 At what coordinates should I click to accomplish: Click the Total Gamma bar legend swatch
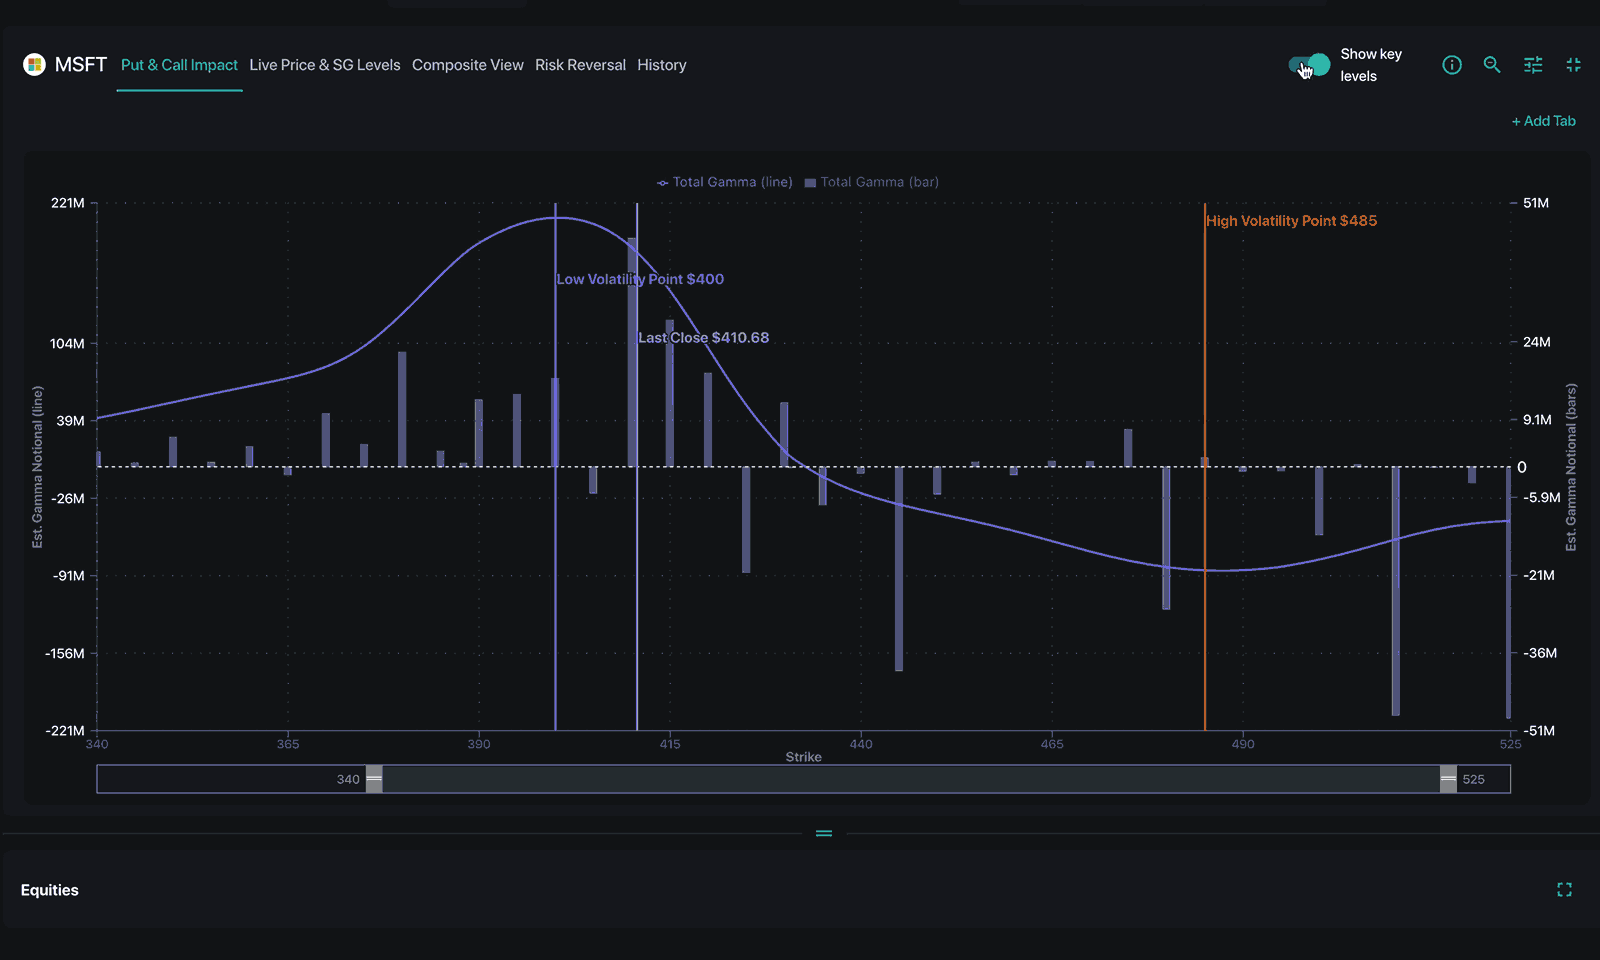pyautogui.click(x=812, y=182)
